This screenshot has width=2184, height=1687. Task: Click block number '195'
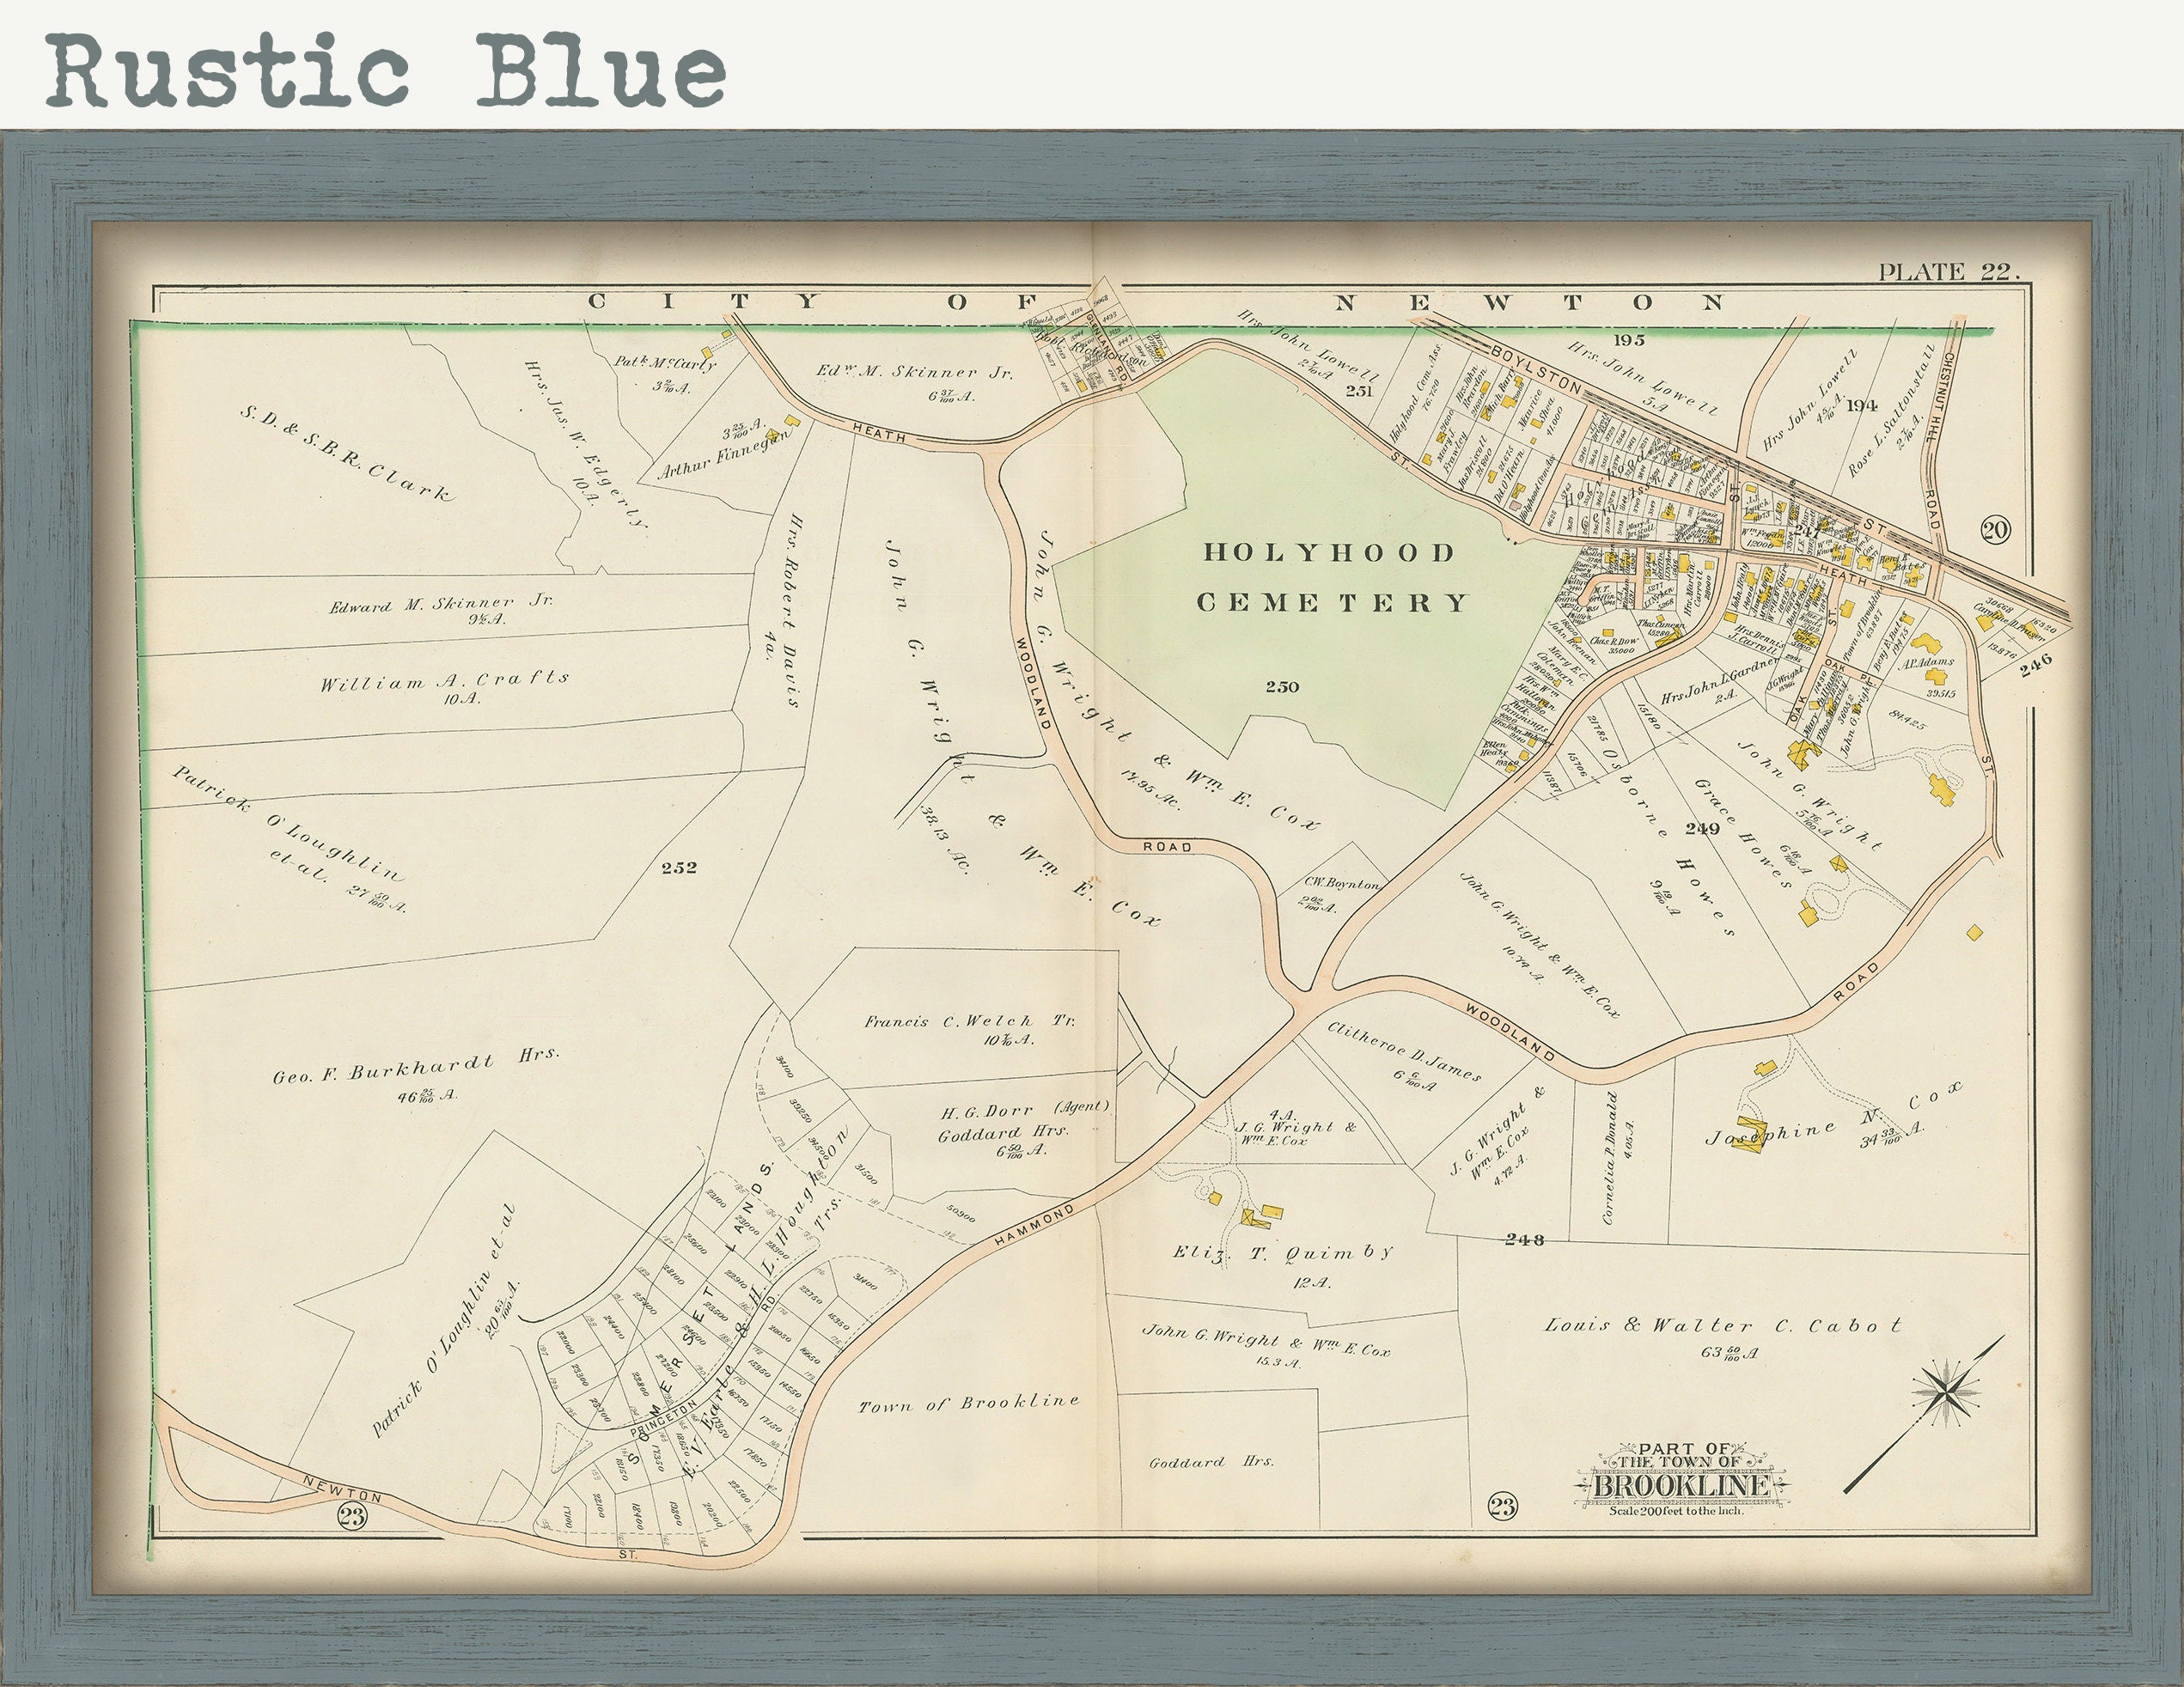tap(1628, 341)
